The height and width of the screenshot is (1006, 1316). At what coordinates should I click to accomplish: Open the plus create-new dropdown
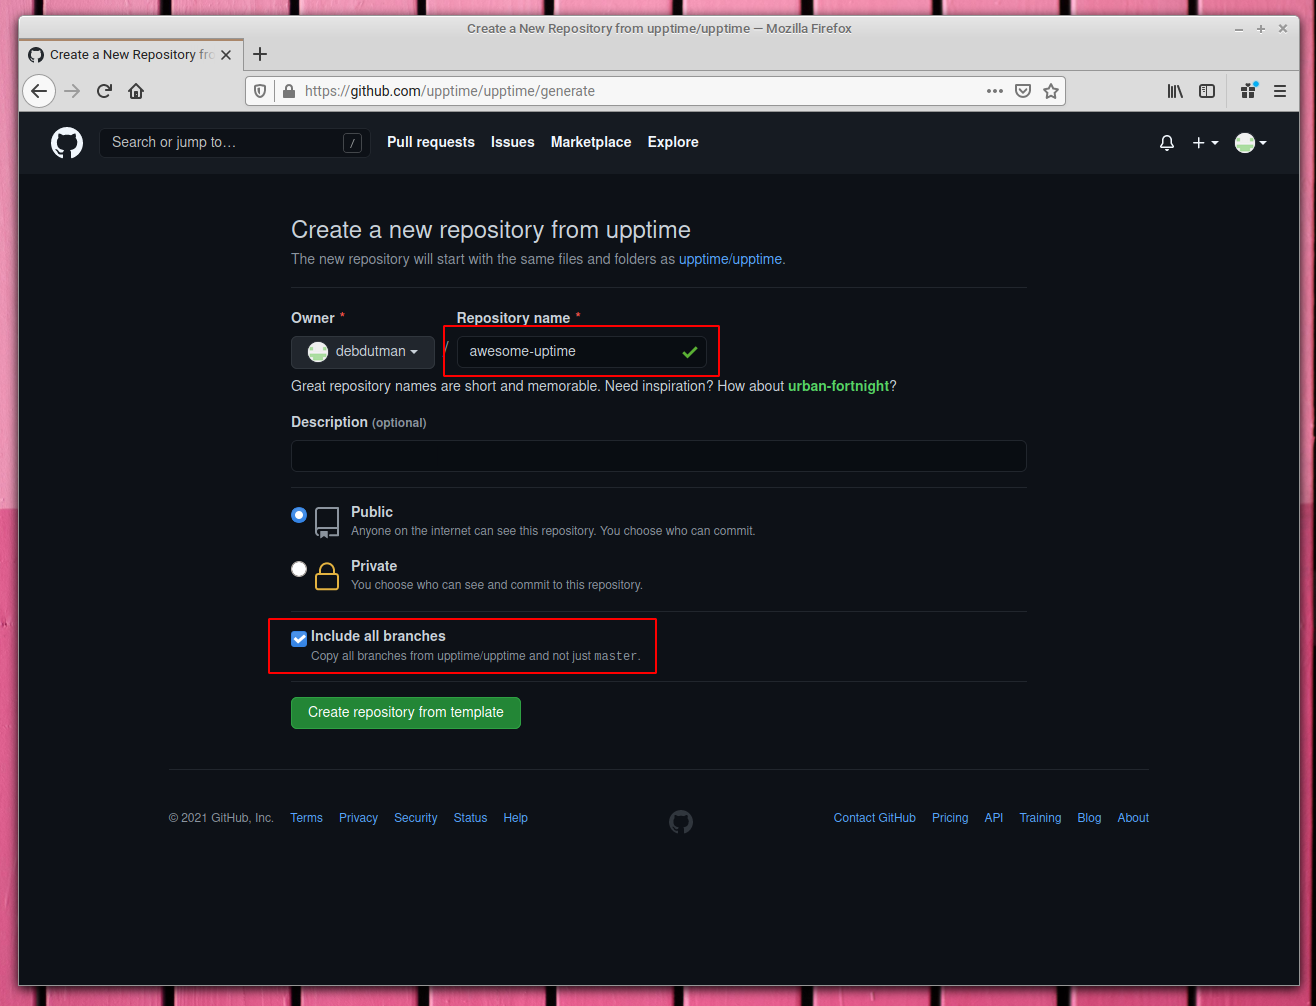coord(1205,142)
